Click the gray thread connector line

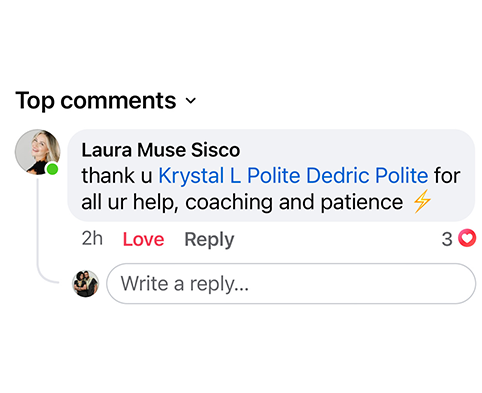(x=38, y=230)
